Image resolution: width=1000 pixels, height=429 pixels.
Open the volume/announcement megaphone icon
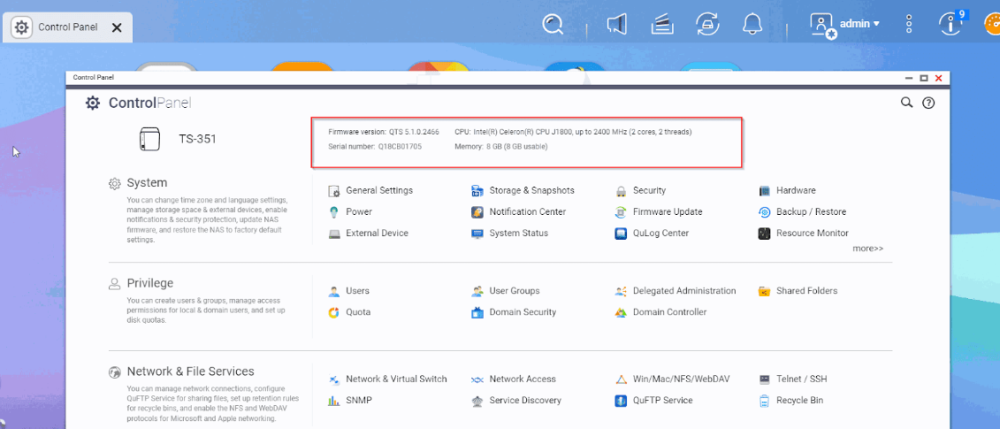pyautogui.click(x=617, y=24)
